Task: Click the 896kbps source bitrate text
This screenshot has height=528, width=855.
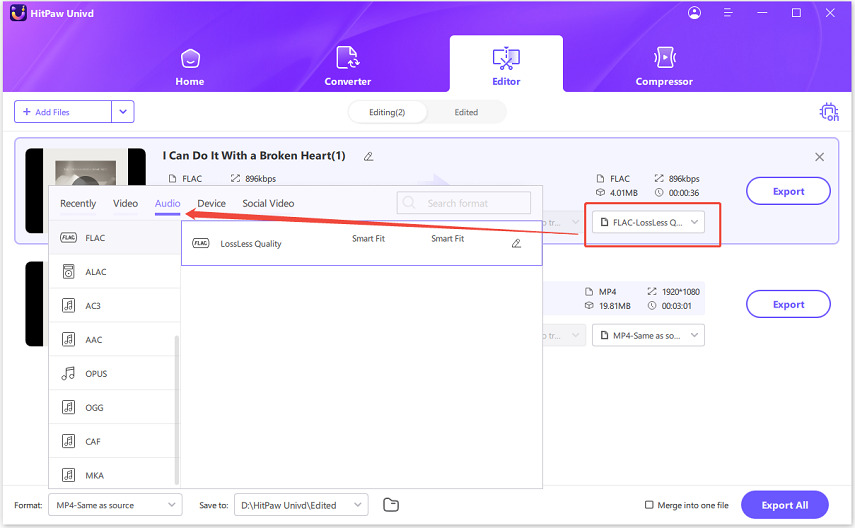Action: pos(260,179)
